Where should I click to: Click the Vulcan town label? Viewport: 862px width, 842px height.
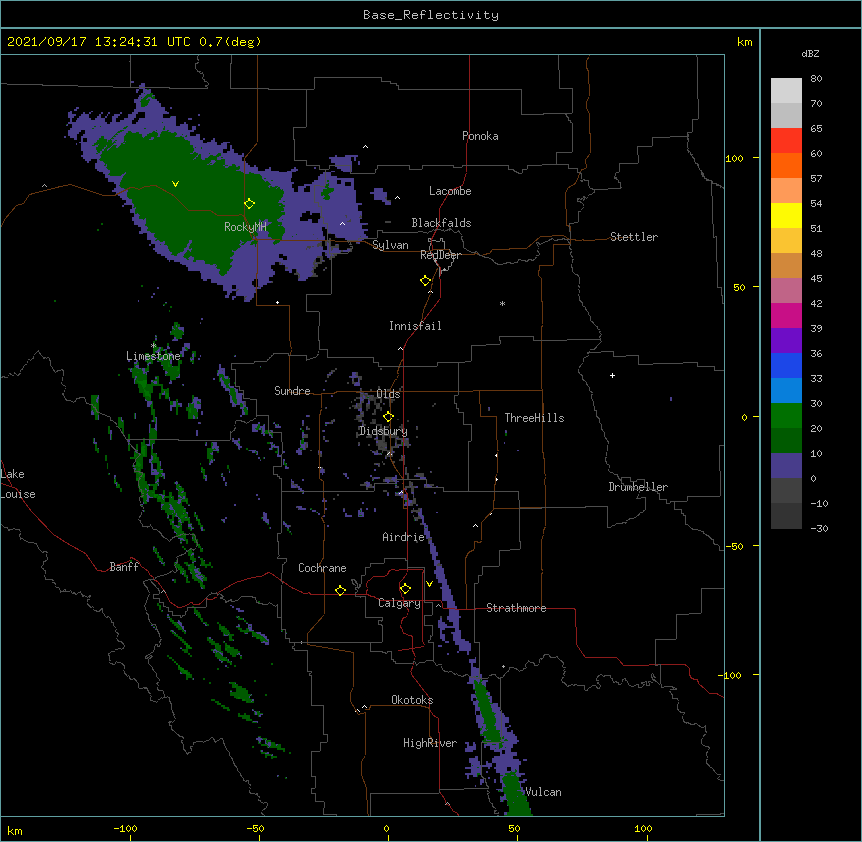pos(543,792)
